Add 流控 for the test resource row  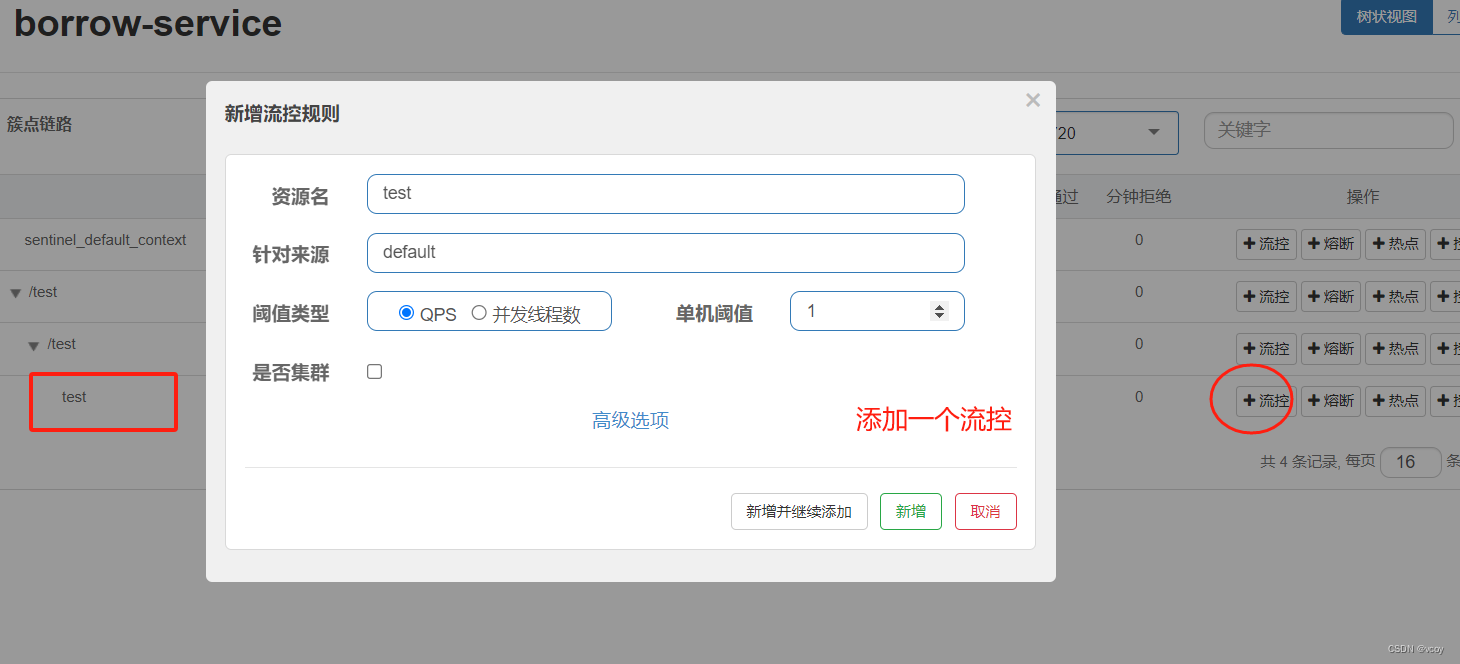(1266, 401)
